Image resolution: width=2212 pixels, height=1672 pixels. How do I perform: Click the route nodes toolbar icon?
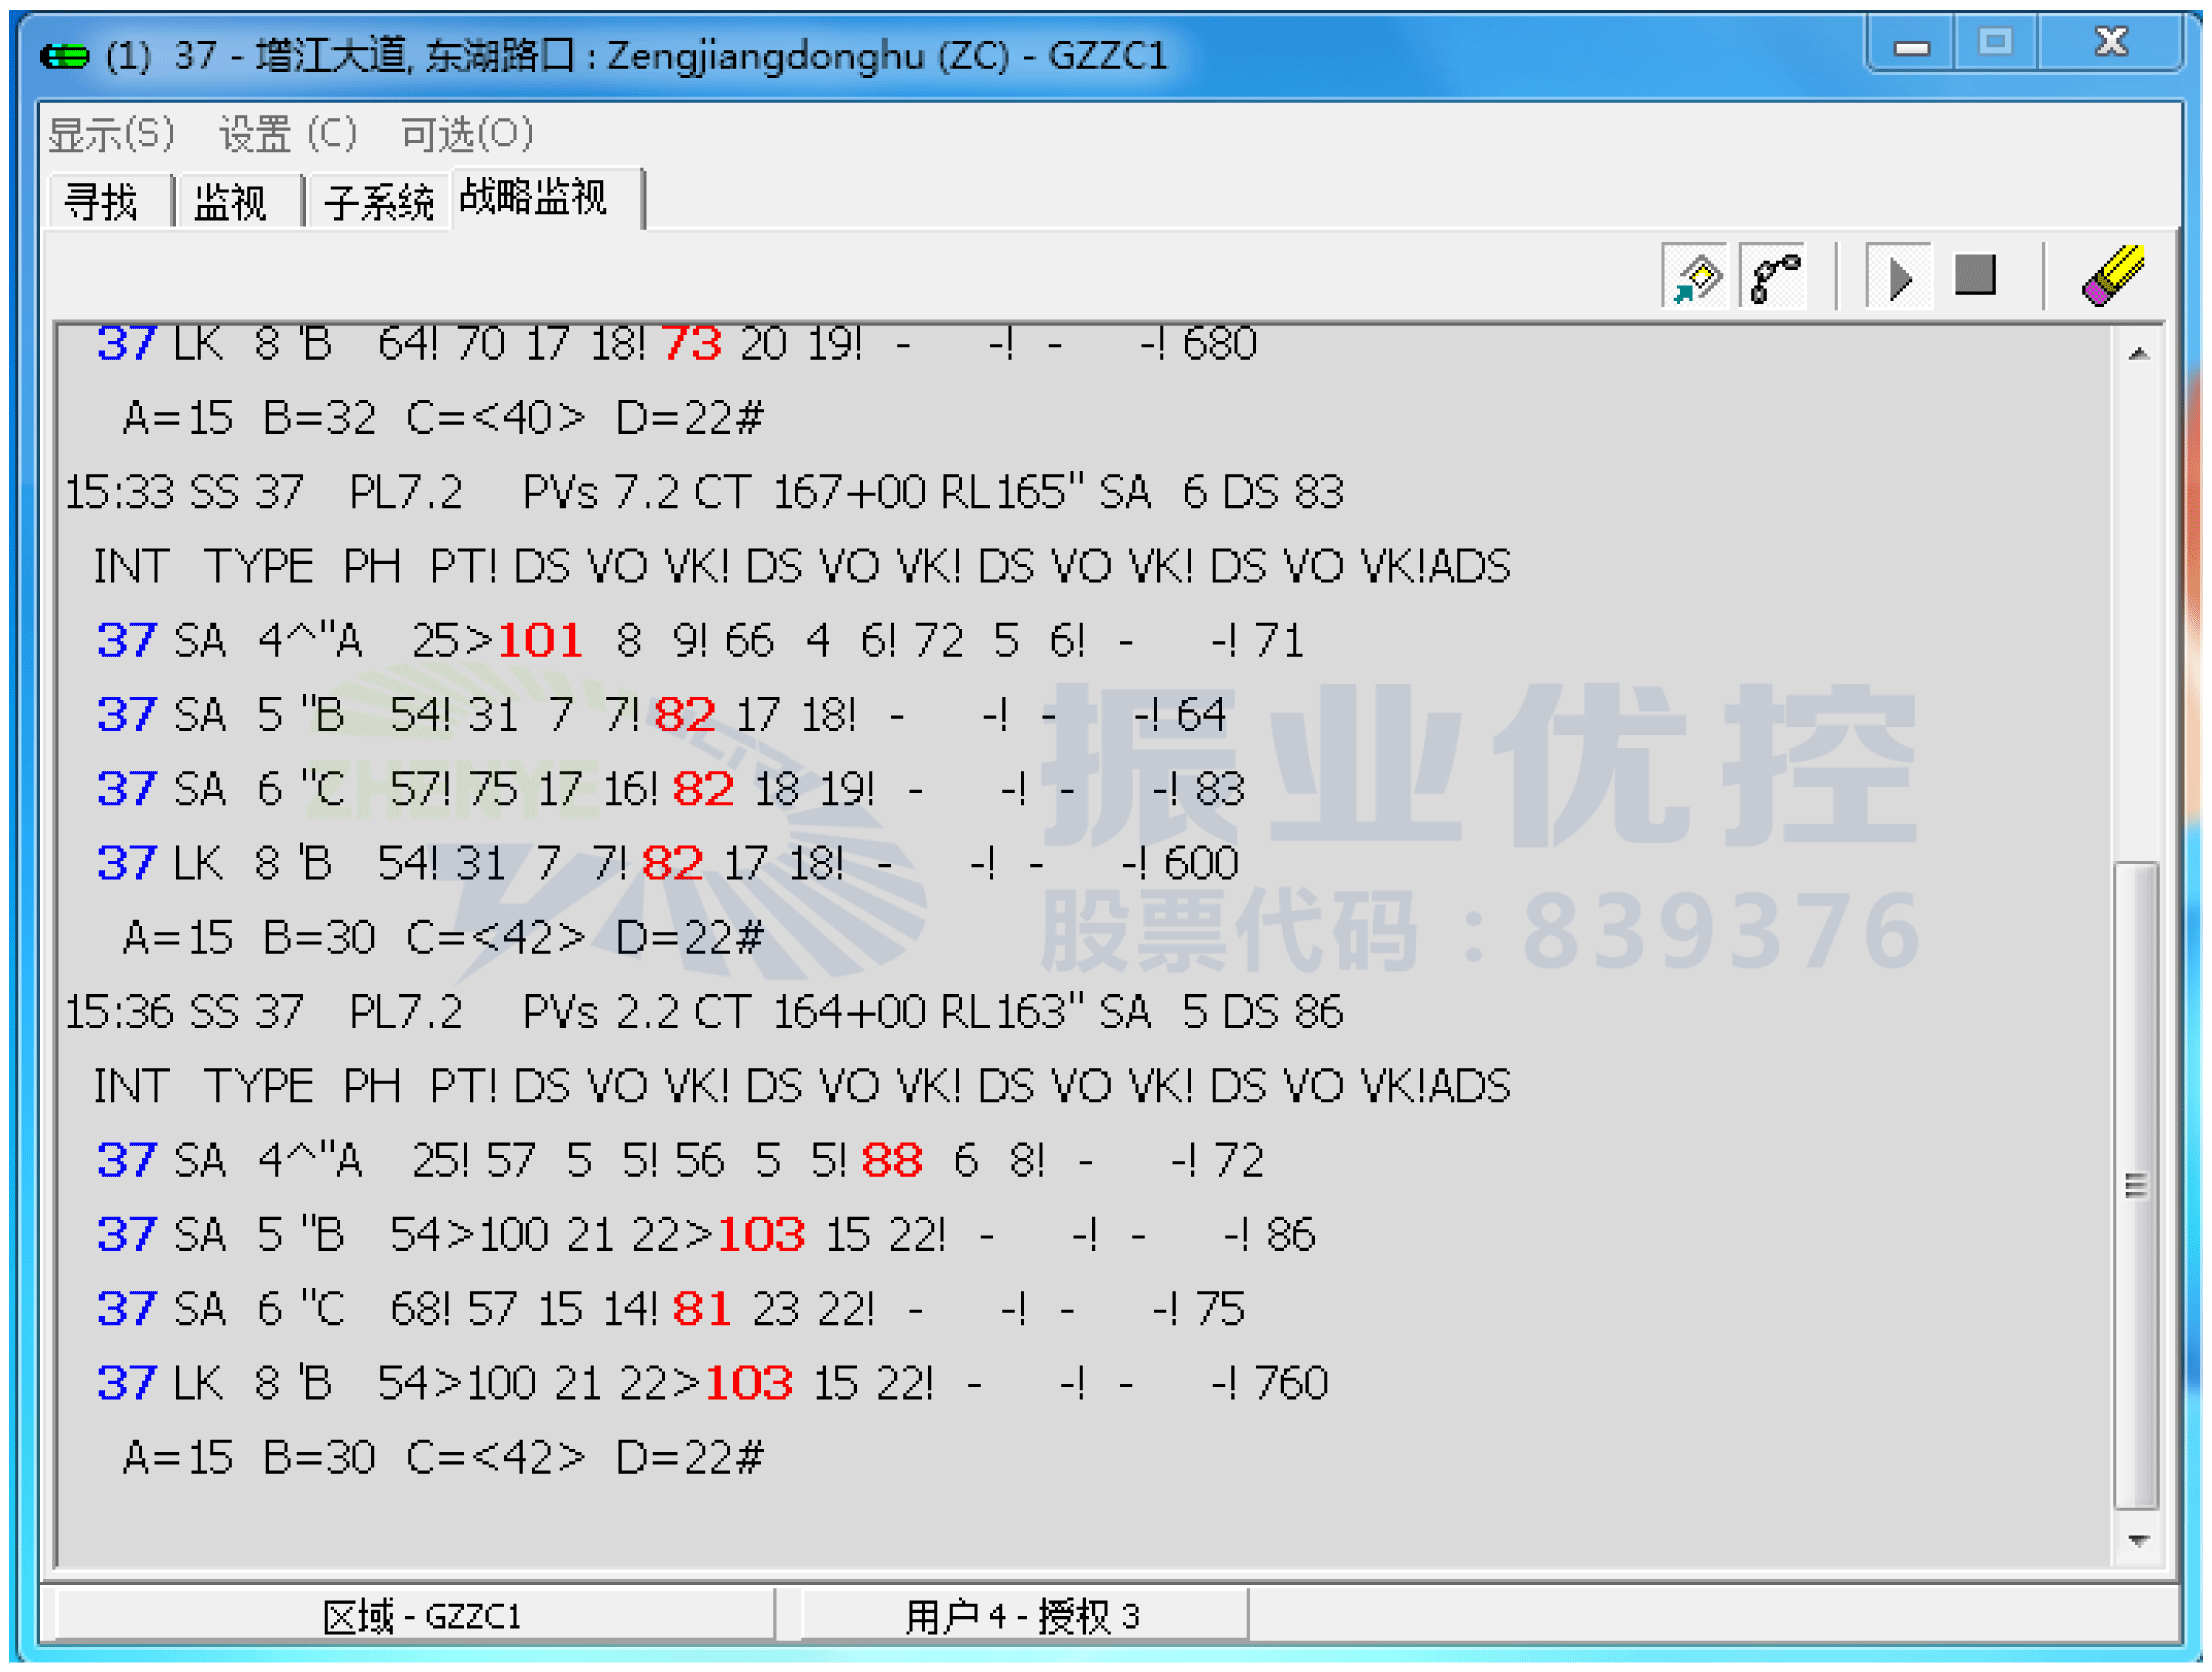pos(1774,276)
